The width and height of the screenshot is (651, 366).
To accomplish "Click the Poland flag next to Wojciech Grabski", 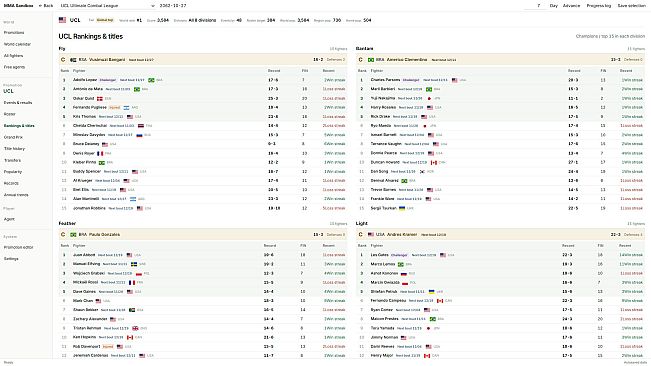I will click(x=139, y=273).
